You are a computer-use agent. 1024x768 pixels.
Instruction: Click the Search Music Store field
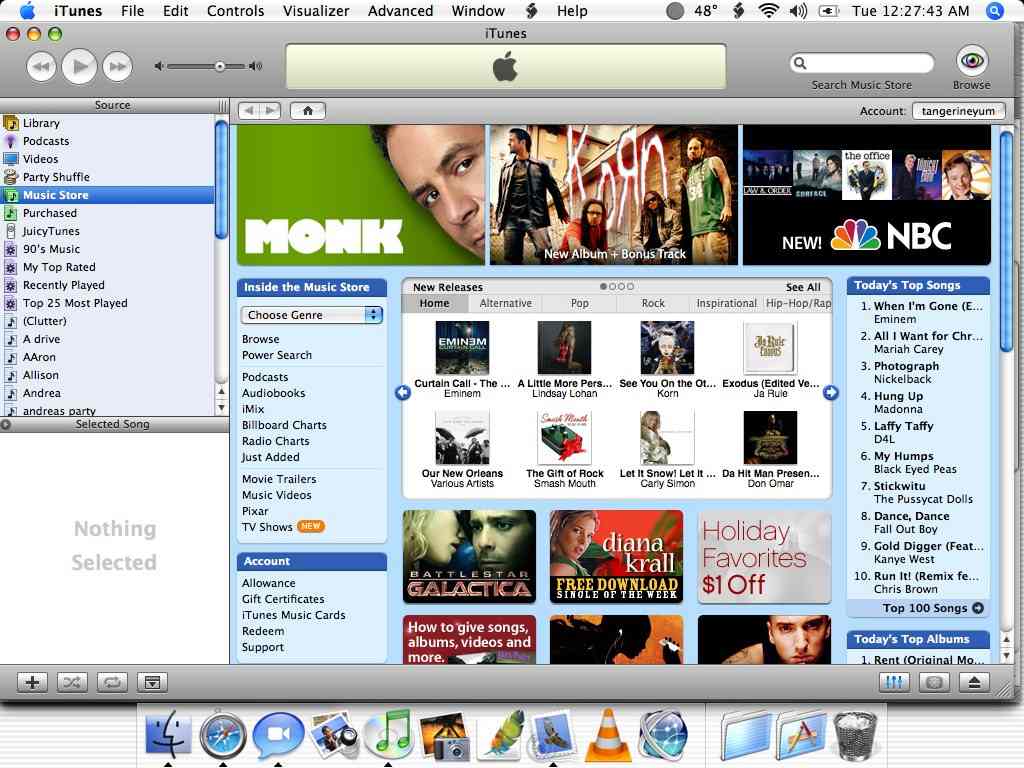coord(861,63)
